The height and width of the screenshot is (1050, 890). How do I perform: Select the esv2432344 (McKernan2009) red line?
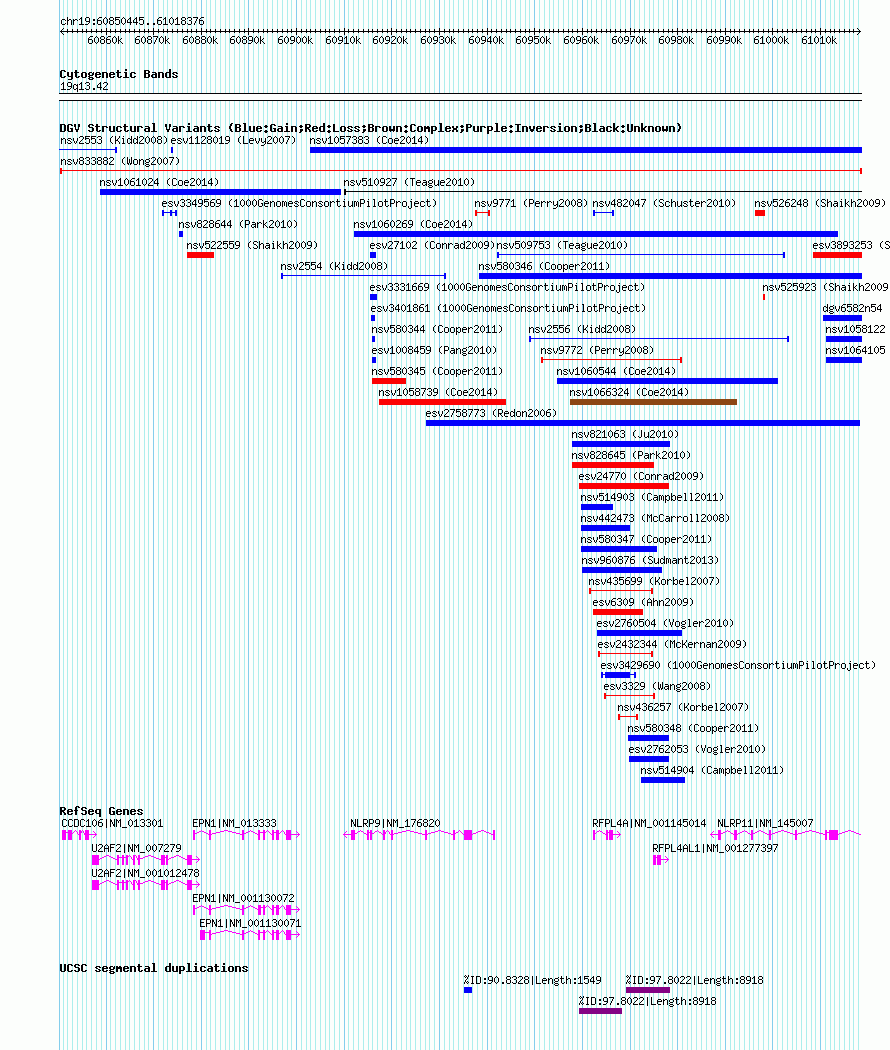pyautogui.click(x=625, y=654)
